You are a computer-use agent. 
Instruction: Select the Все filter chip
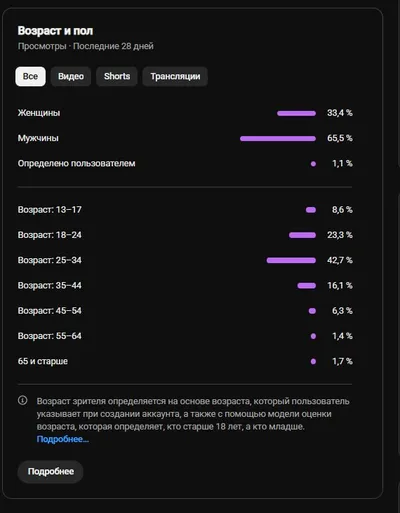(30, 76)
